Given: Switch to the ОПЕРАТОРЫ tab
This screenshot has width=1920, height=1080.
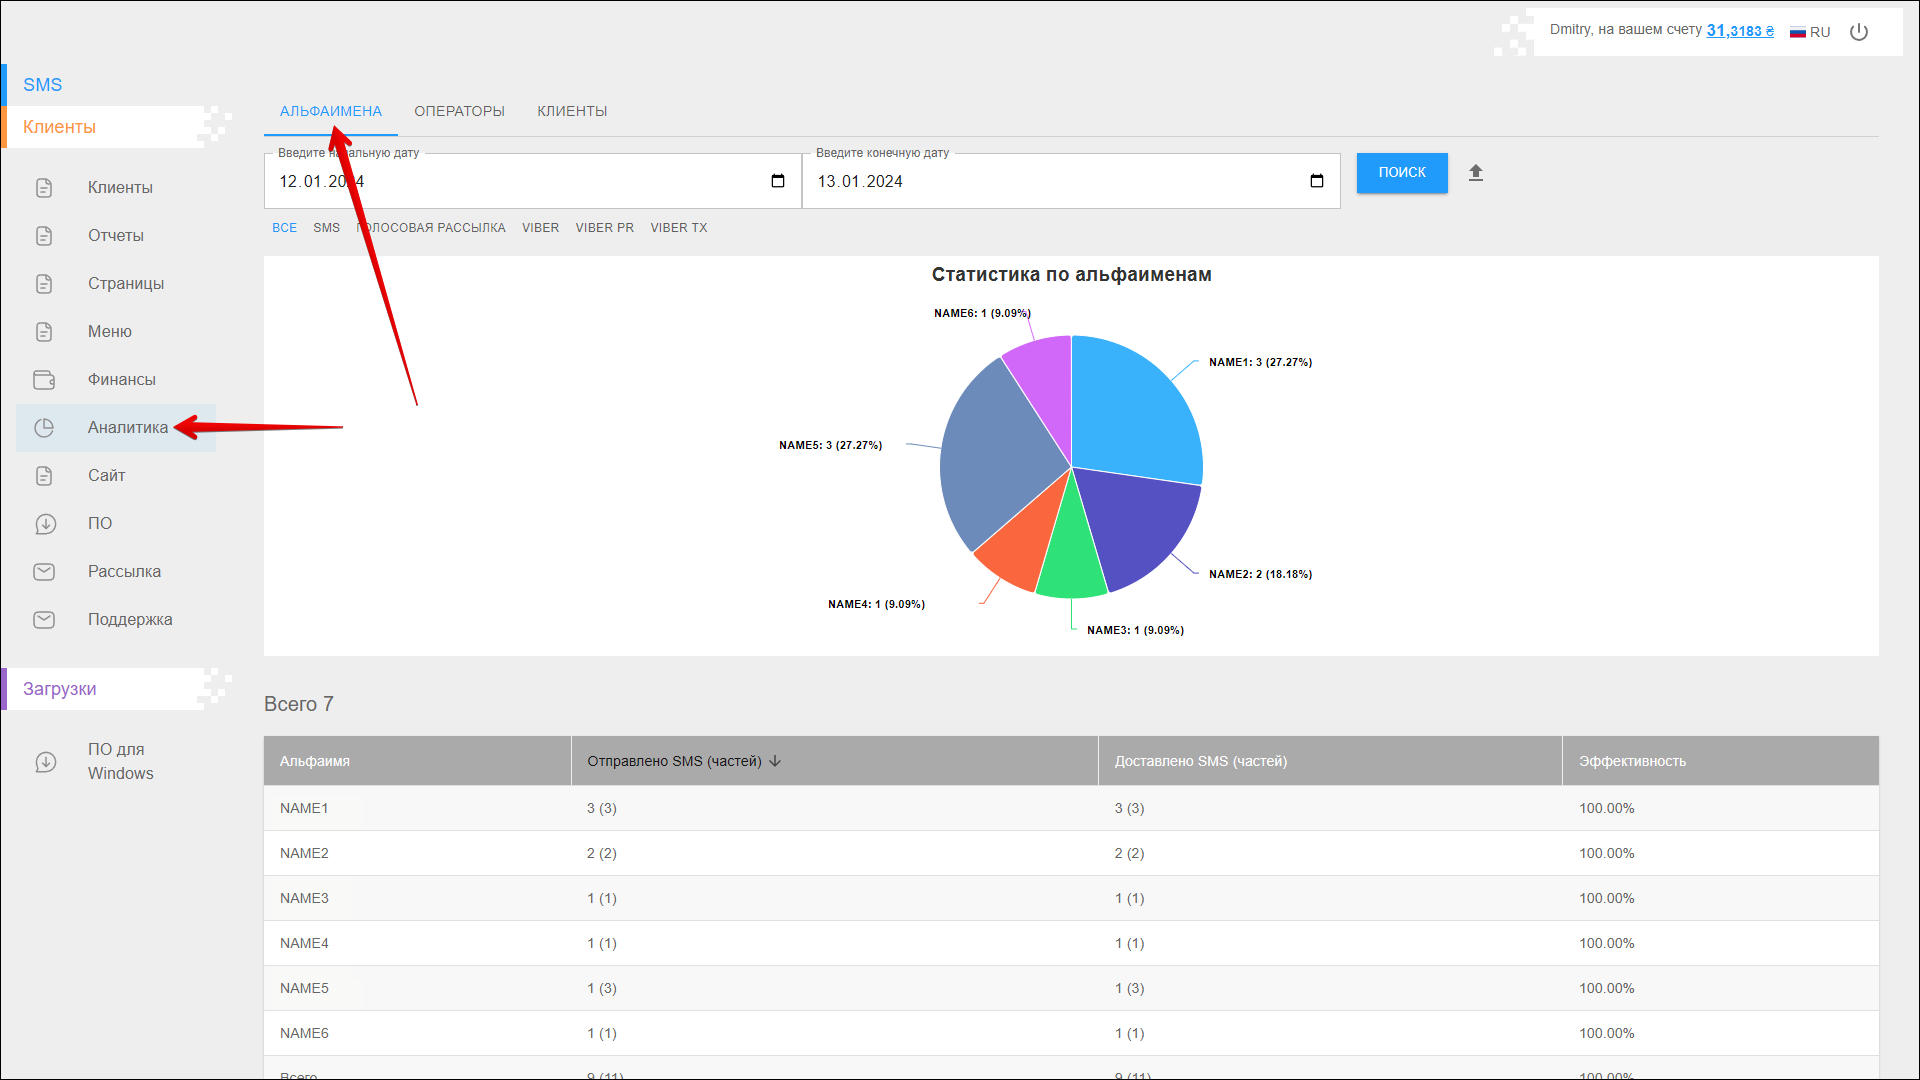Looking at the screenshot, I should pyautogui.click(x=459, y=111).
